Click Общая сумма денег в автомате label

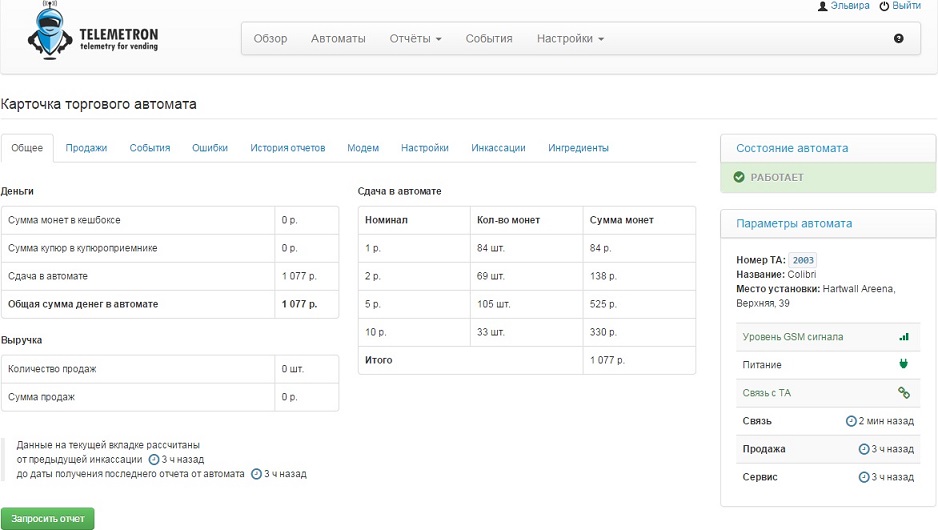(83, 304)
